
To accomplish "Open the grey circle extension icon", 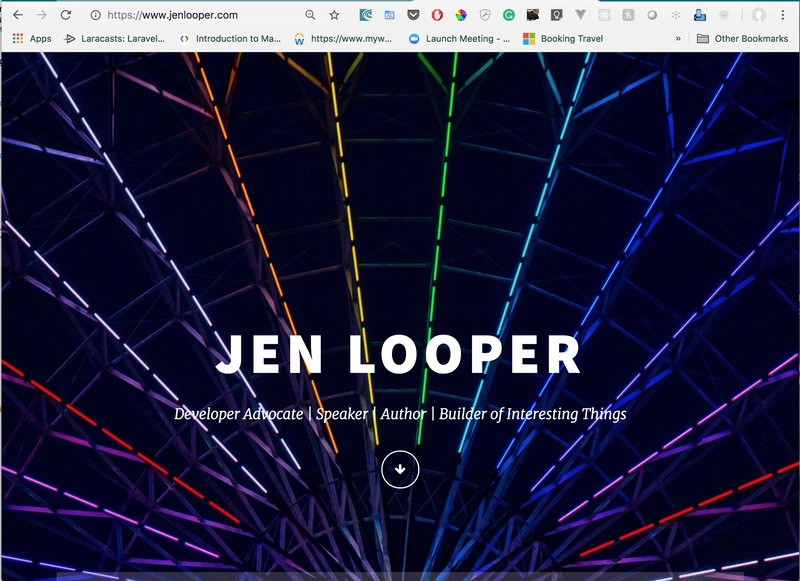I will coord(652,15).
